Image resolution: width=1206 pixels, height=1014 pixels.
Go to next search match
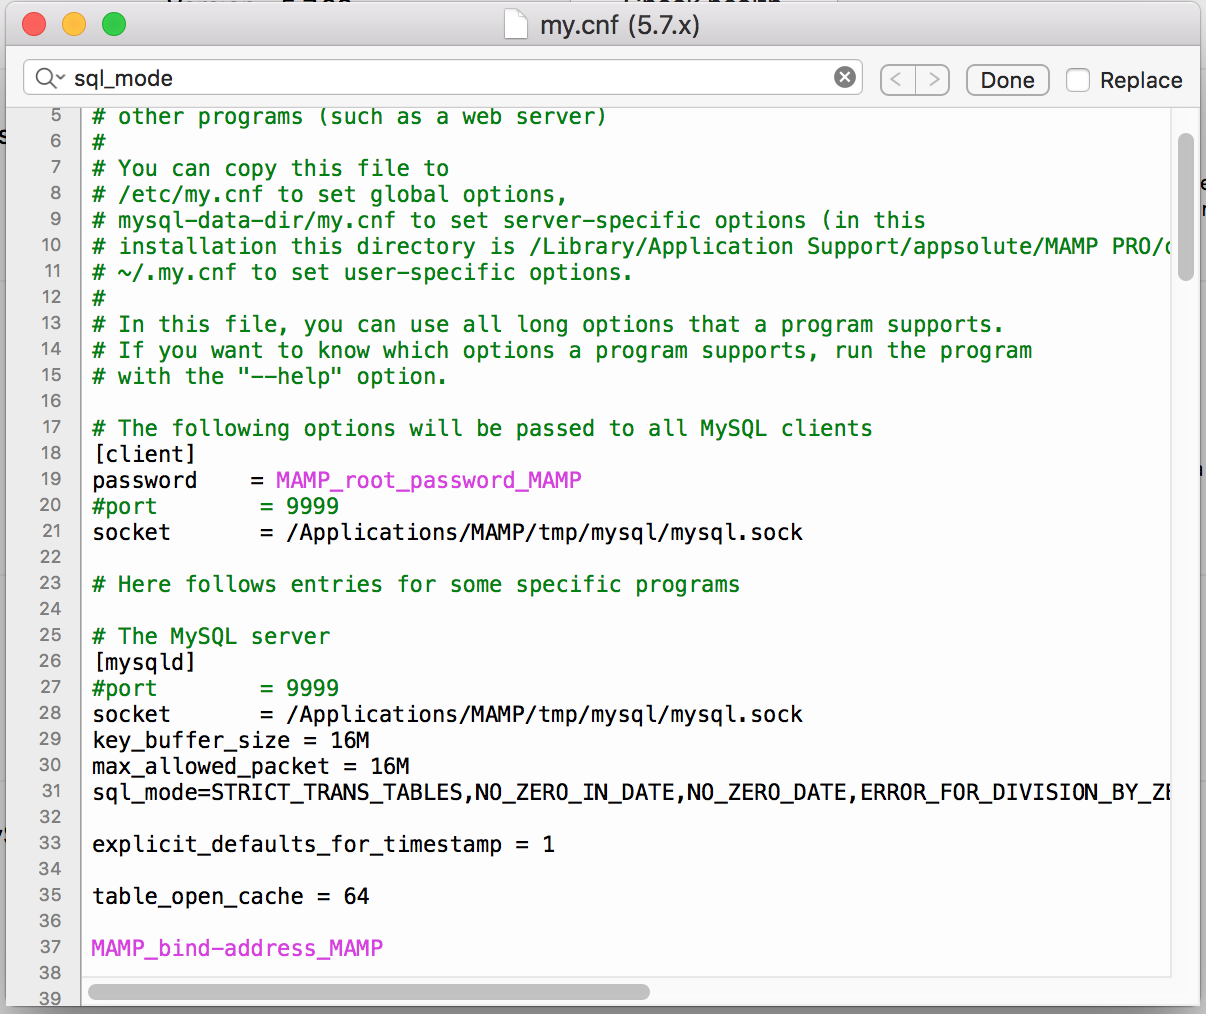click(932, 80)
